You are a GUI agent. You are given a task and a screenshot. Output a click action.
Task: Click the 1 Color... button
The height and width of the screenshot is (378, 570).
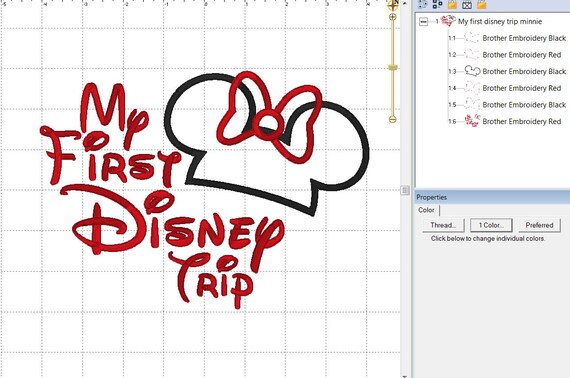pyautogui.click(x=491, y=225)
